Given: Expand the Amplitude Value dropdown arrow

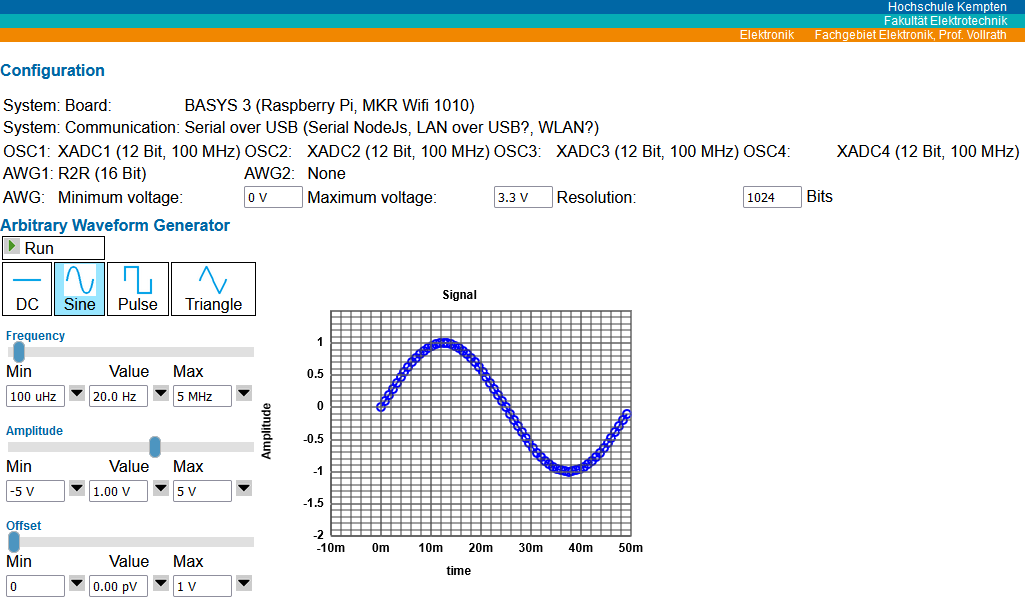Looking at the screenshot, I should pos(160,491).
